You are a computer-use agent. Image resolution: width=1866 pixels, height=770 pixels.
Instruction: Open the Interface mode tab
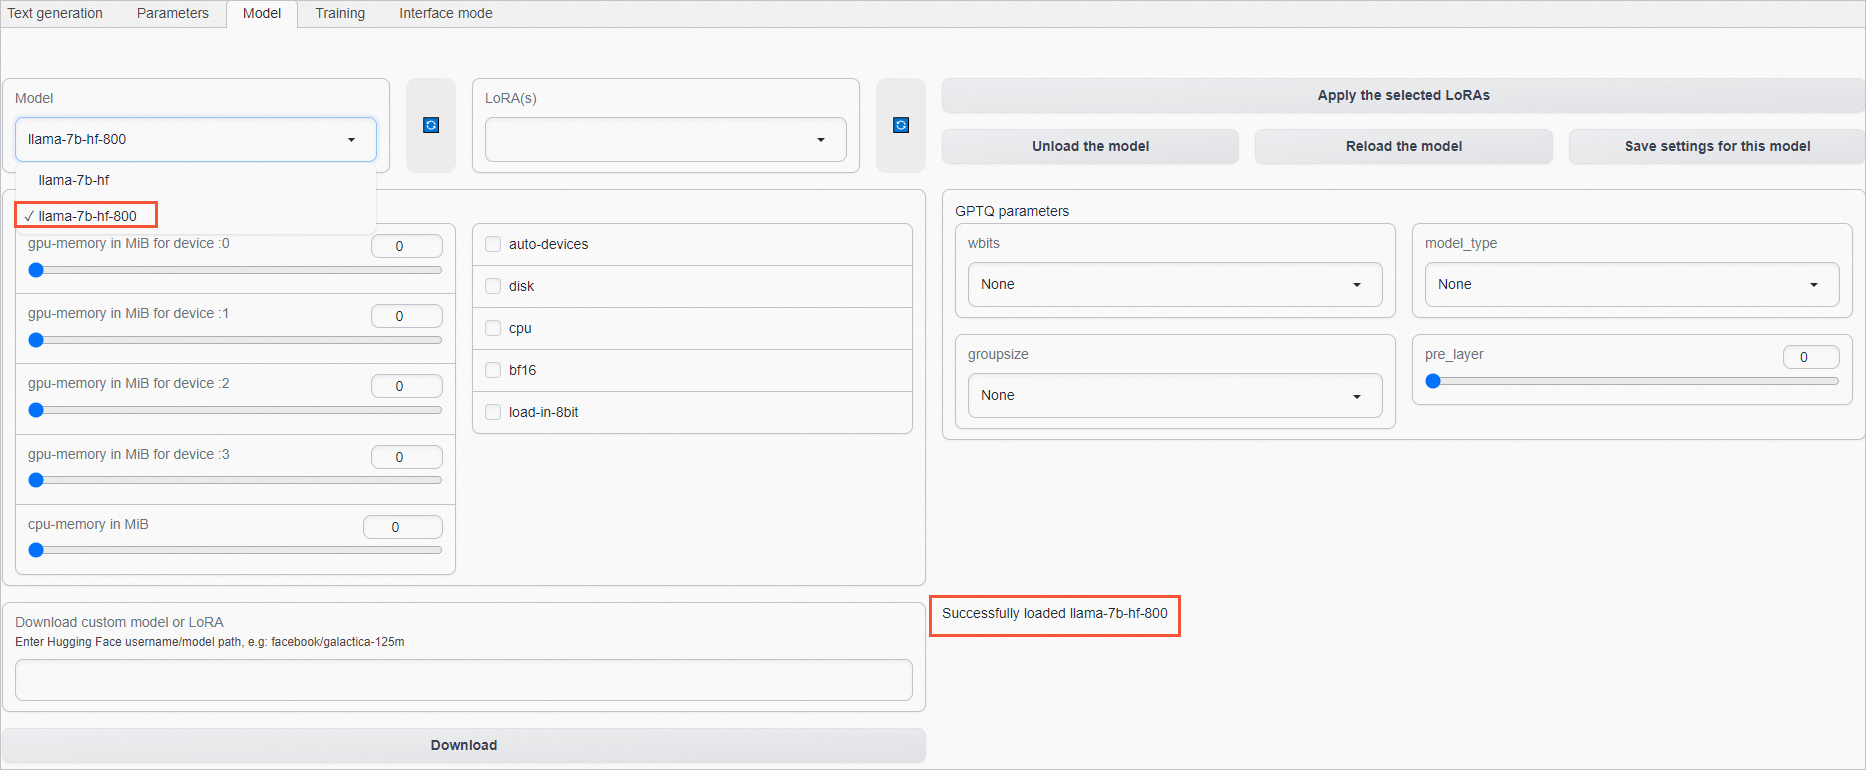click(x=446, y=13)
